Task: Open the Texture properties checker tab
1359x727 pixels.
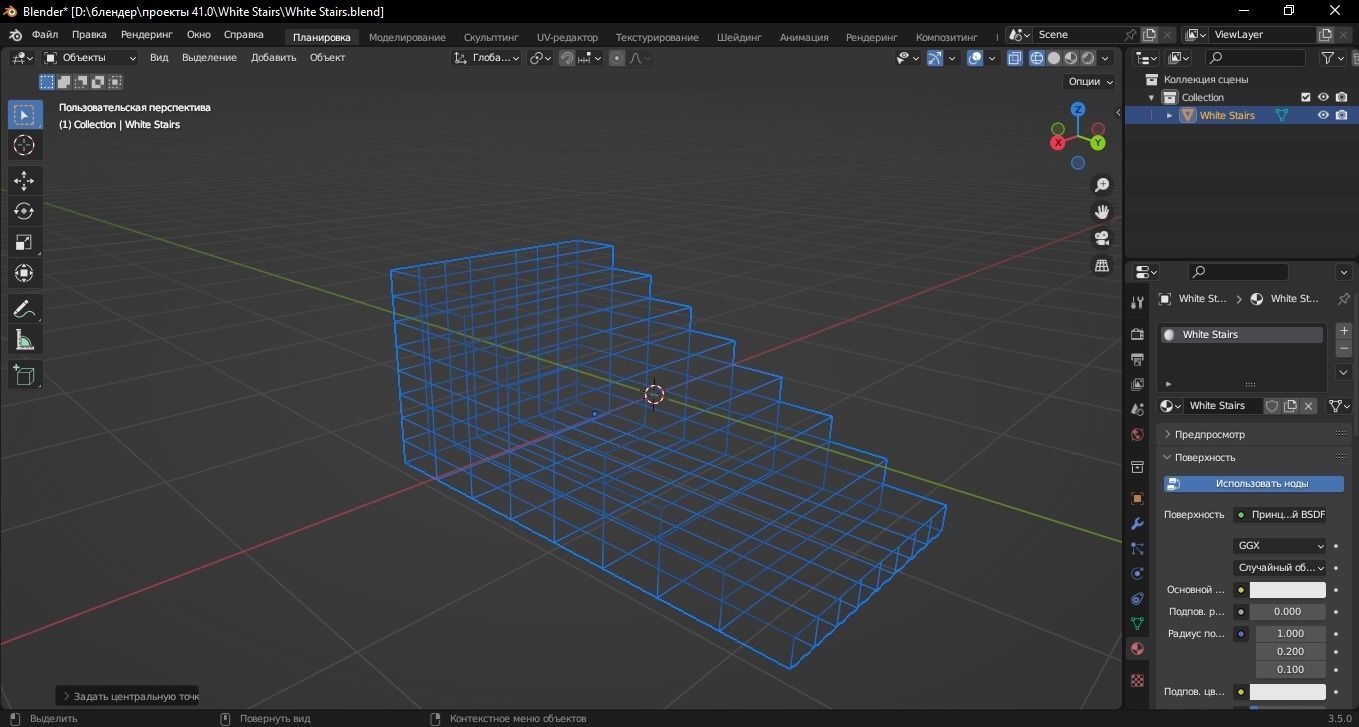Action: 1137,680
